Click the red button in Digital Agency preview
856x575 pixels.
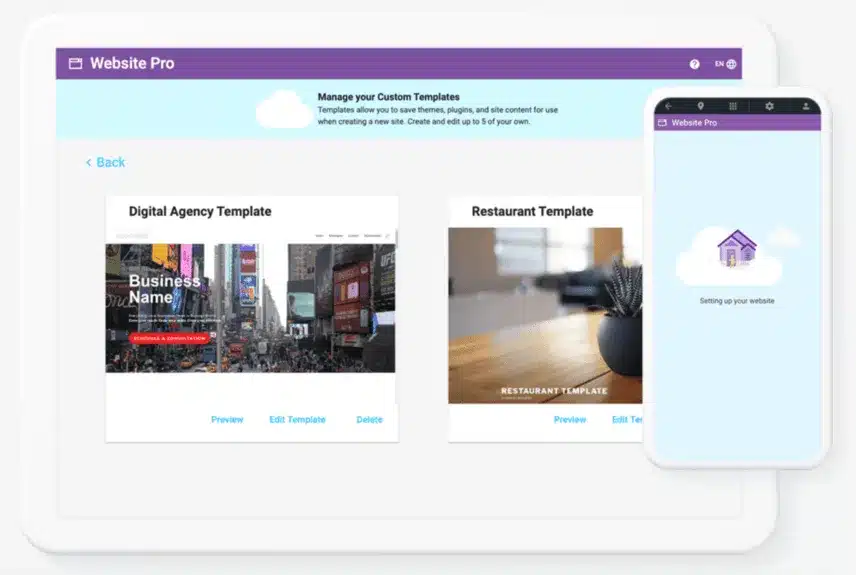pos(171,338)
